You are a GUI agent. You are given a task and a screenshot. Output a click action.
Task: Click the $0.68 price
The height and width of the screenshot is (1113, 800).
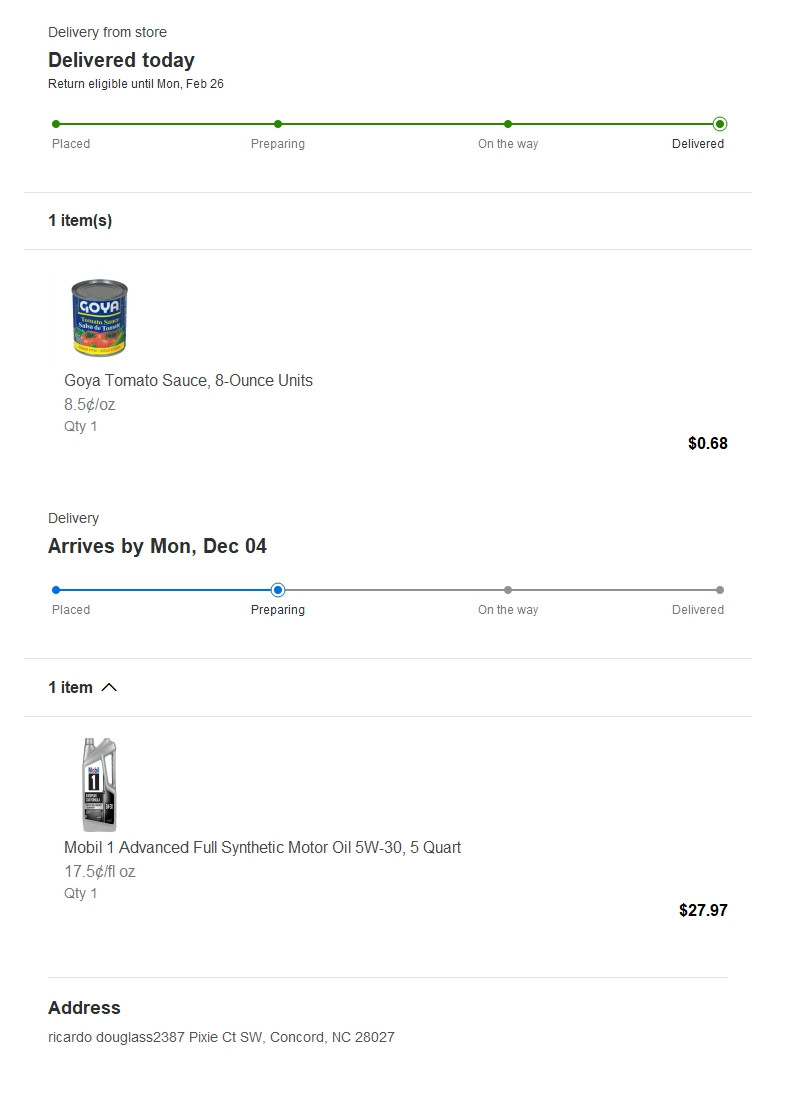click(707, 443)
